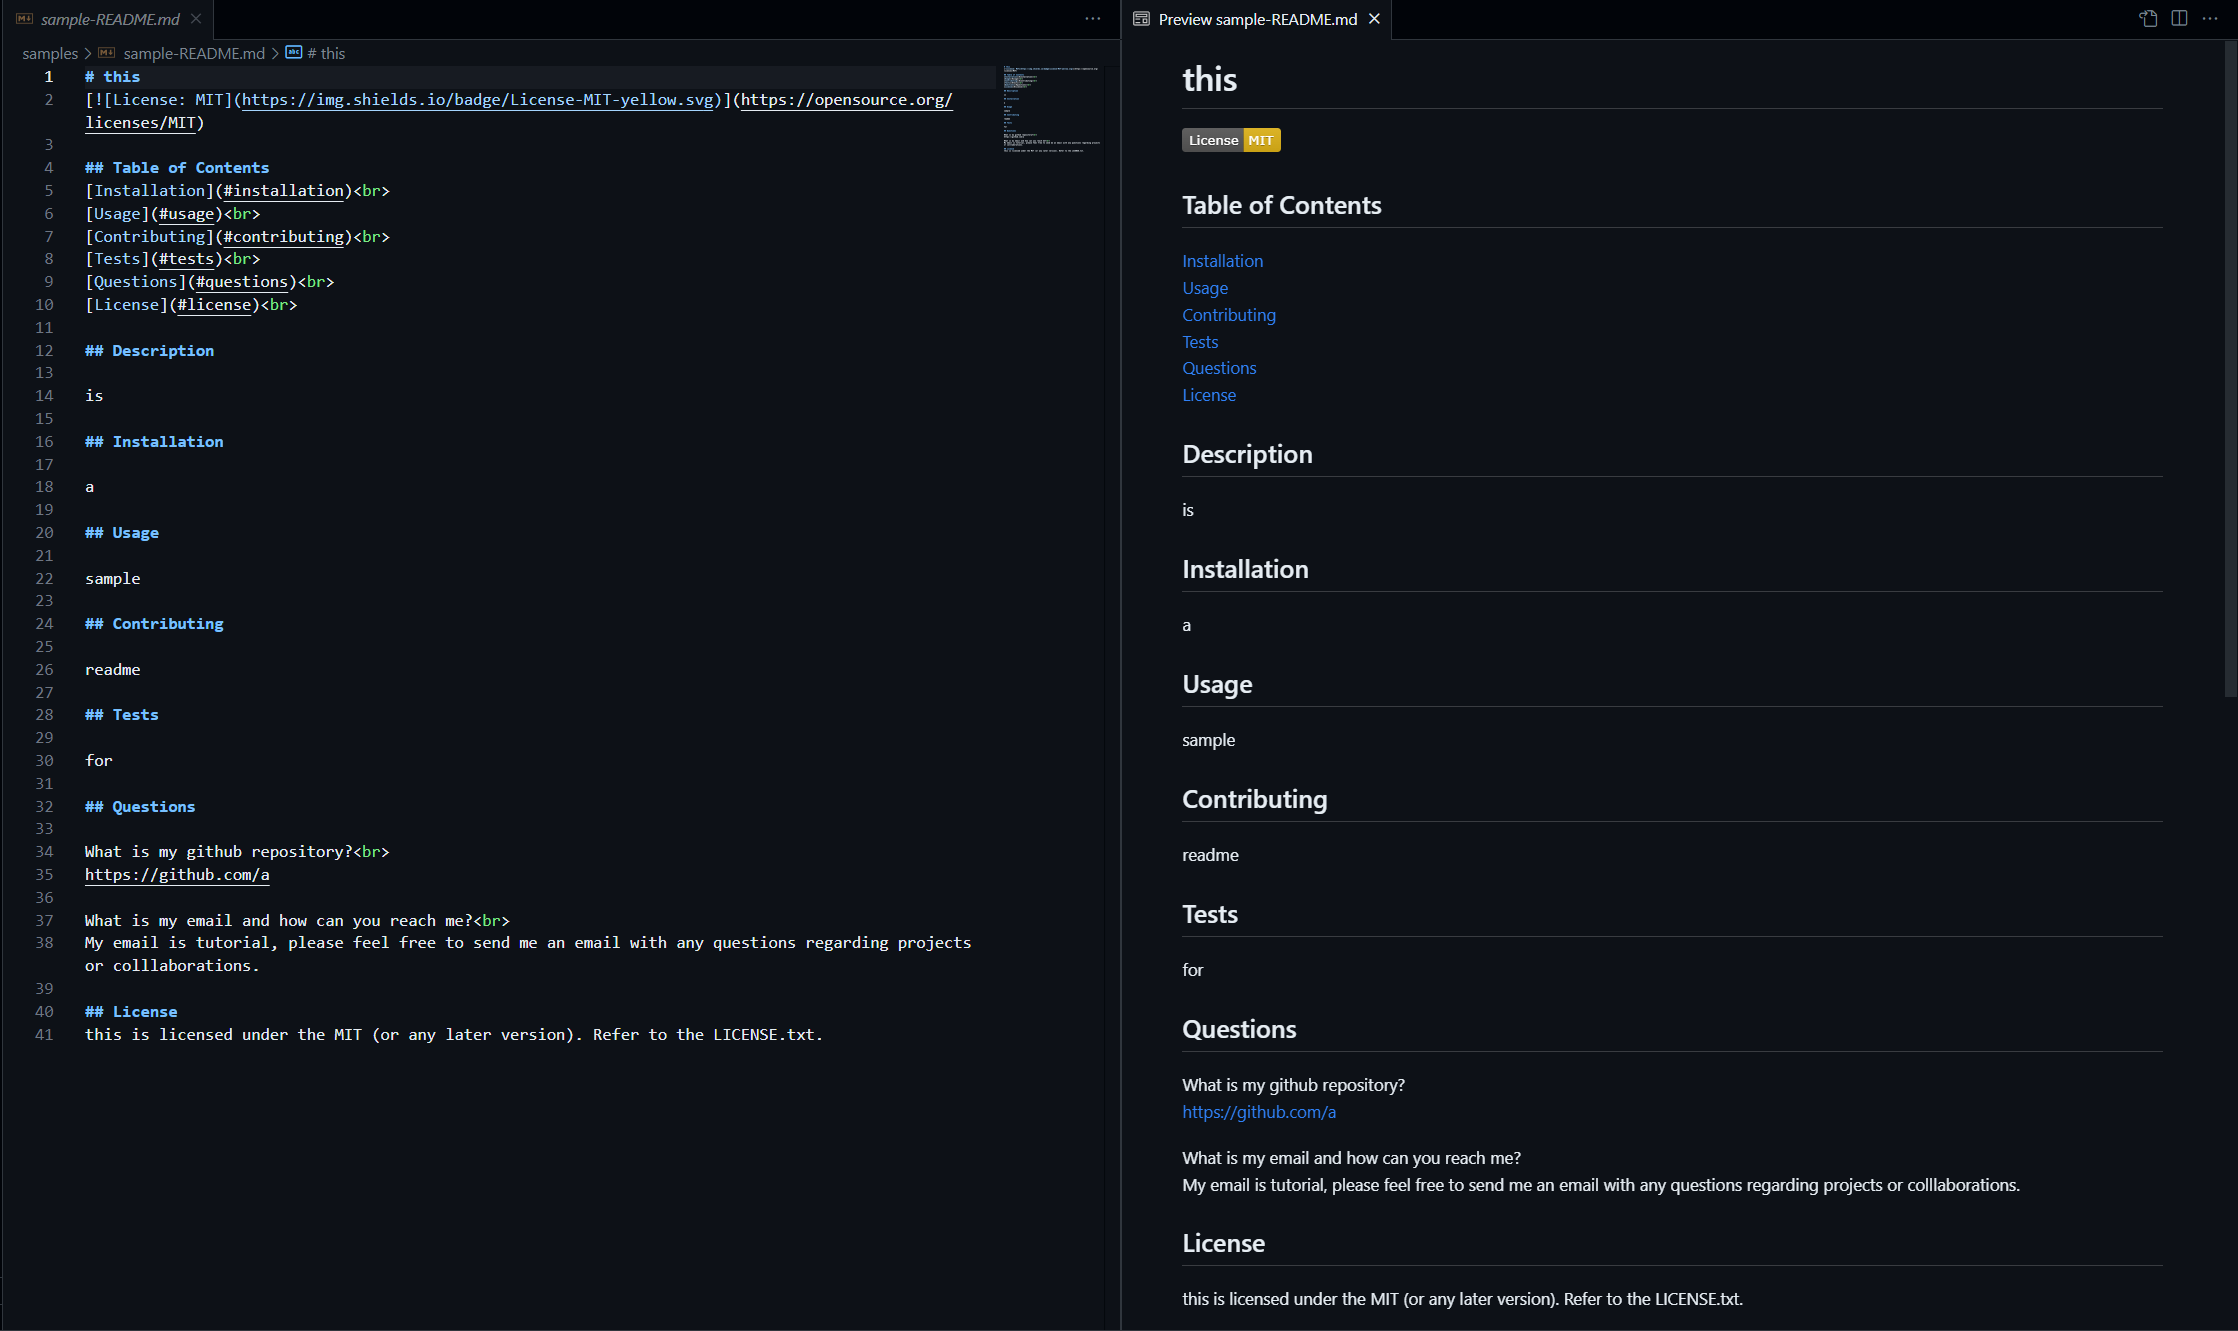Switch to Preview sample-README.md tab
Screen dimensions: 2238x1331
(1257, 19)
